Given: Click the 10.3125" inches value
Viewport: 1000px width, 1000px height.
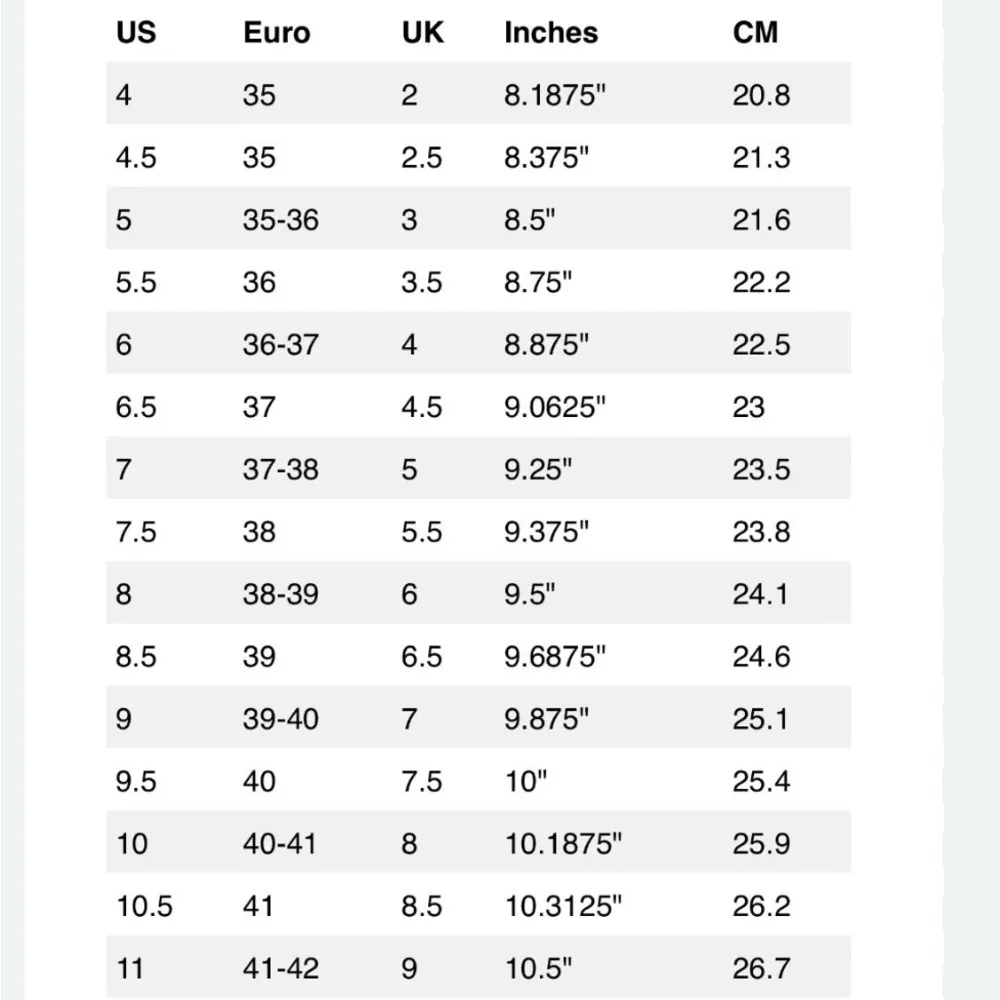Looking at the screenshot, I should 563,906.
